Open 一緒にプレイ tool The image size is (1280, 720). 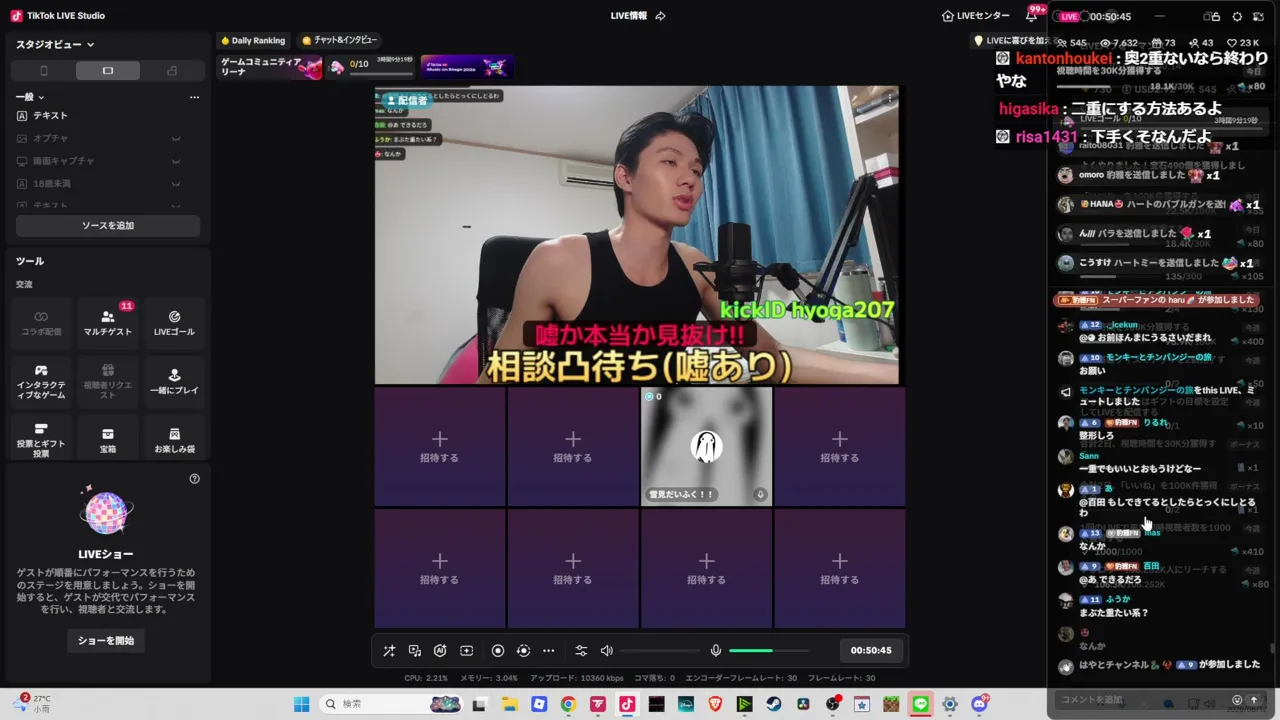174,381
